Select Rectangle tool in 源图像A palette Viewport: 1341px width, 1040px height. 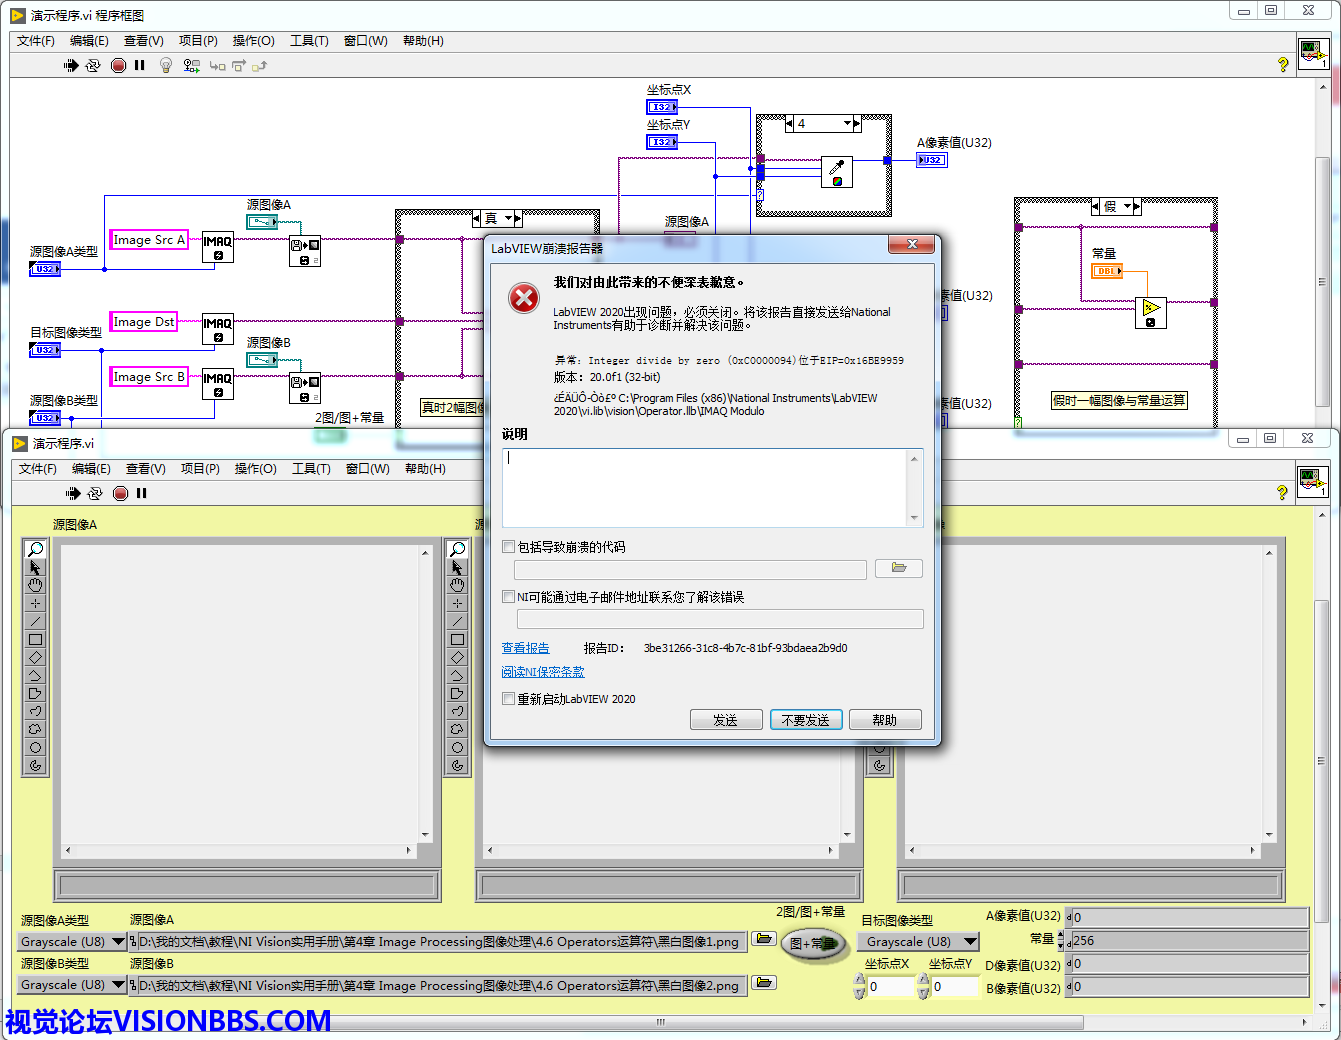point(35,639)
